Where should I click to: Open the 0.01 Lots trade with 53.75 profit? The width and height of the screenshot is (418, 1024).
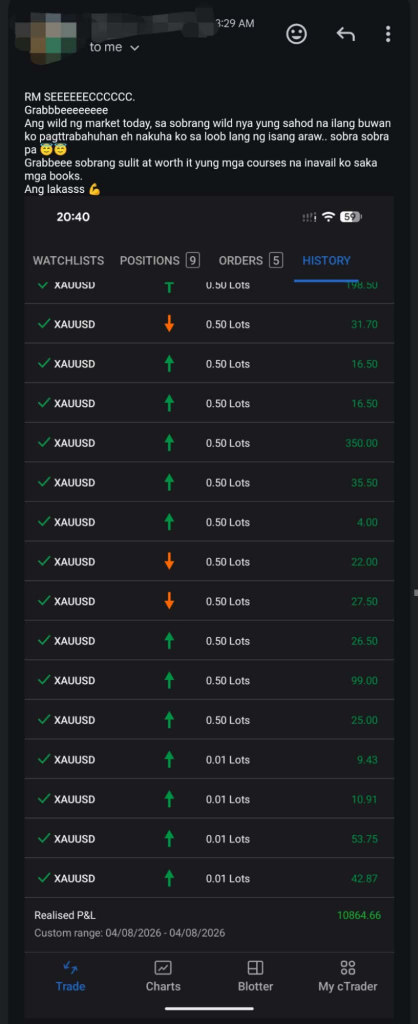209,839
